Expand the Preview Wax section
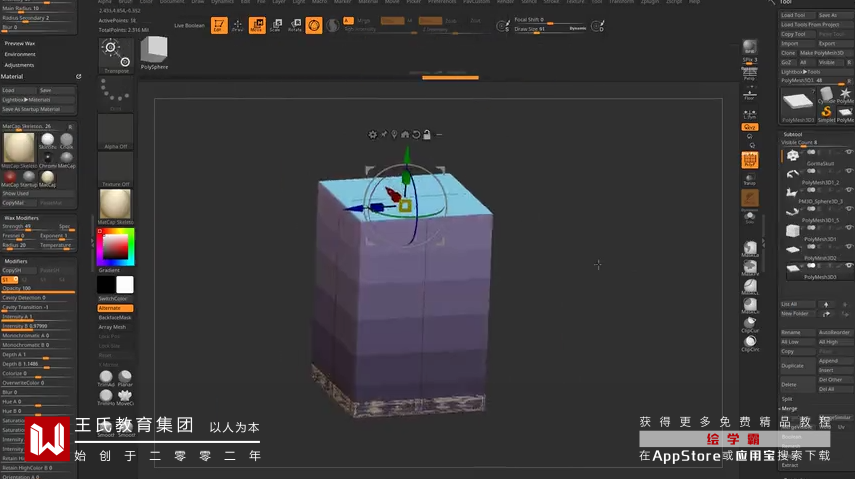The height and width of the screenshot is (479, 855). click(x=20, y=43)
